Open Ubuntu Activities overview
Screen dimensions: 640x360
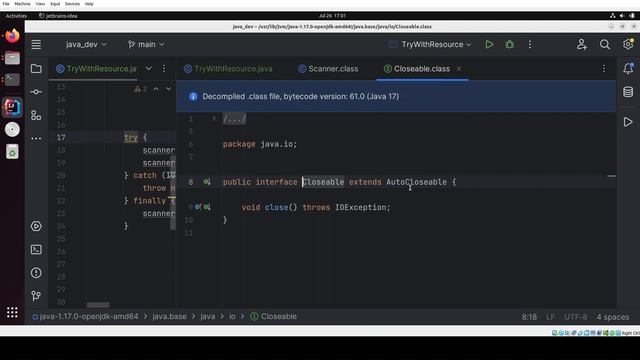point(16,16)
